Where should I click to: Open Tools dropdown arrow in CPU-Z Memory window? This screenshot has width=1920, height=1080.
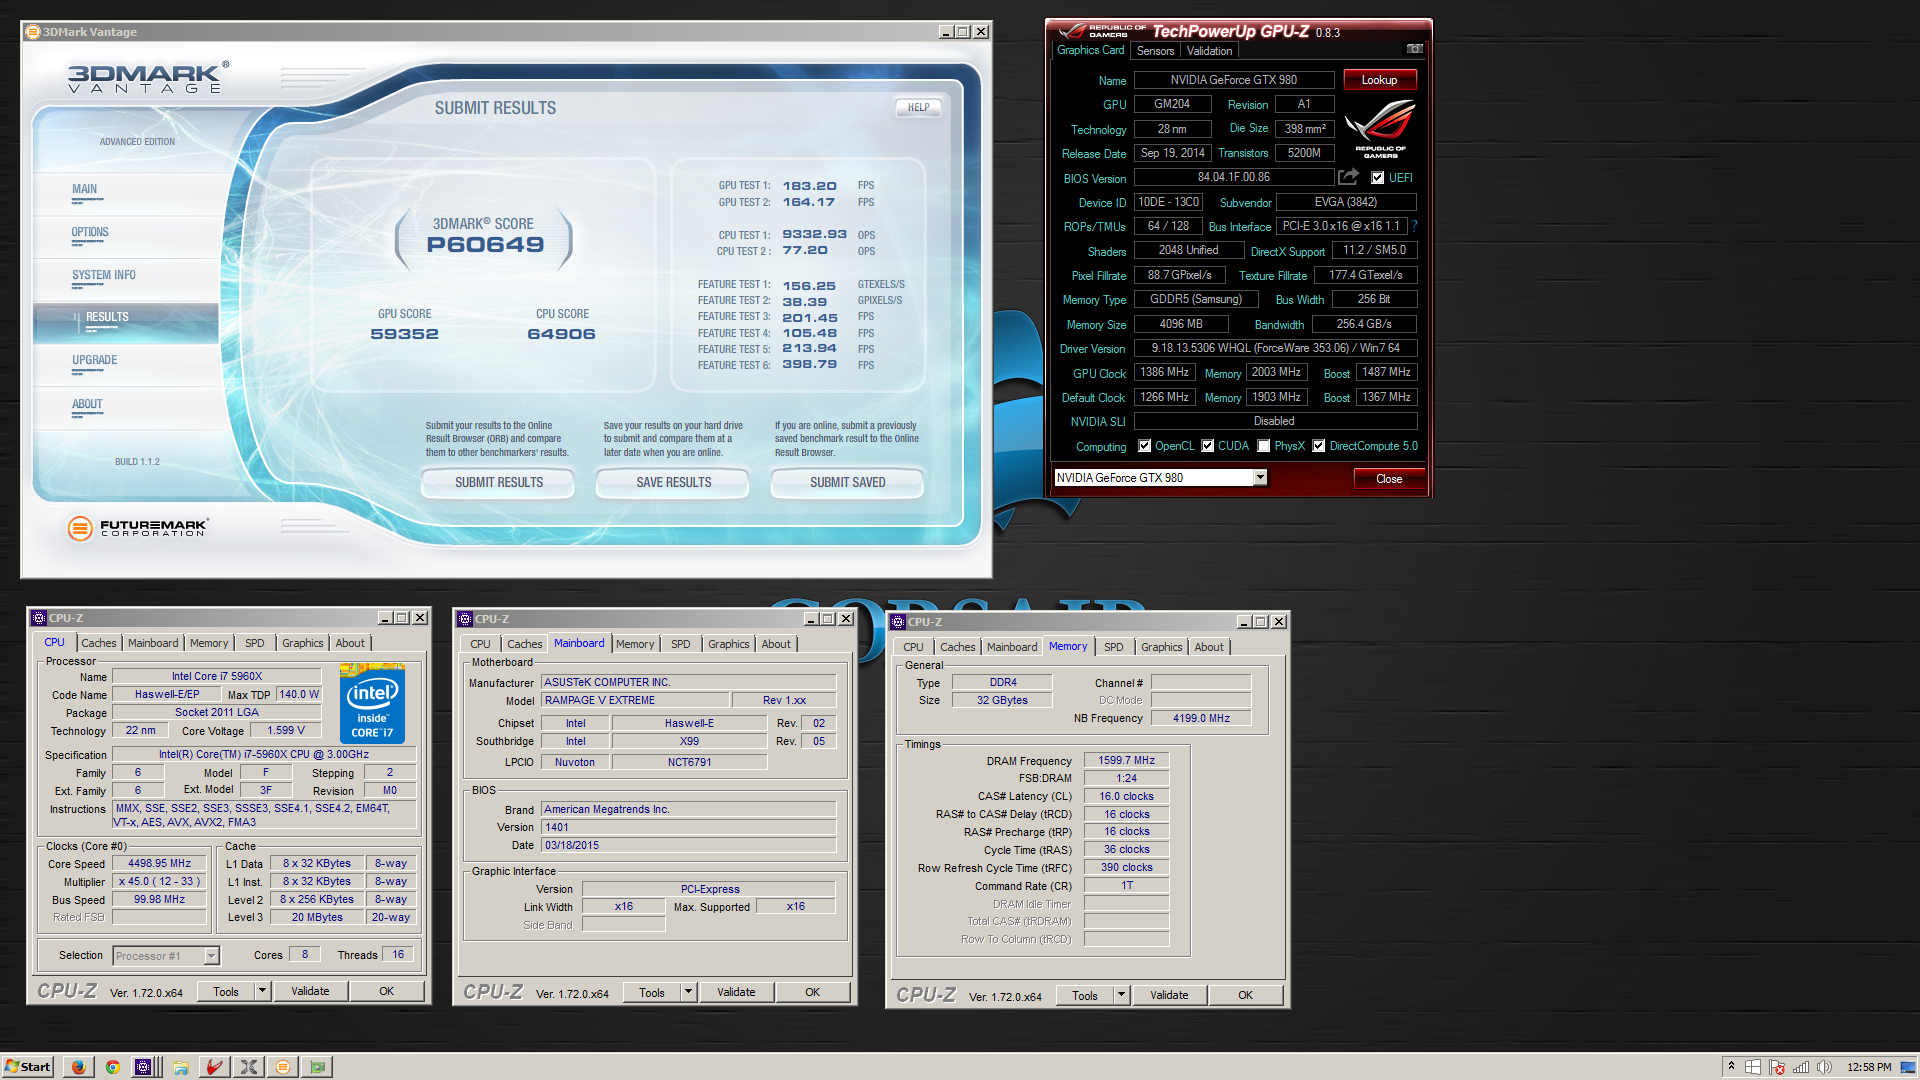coord(1121,995)
